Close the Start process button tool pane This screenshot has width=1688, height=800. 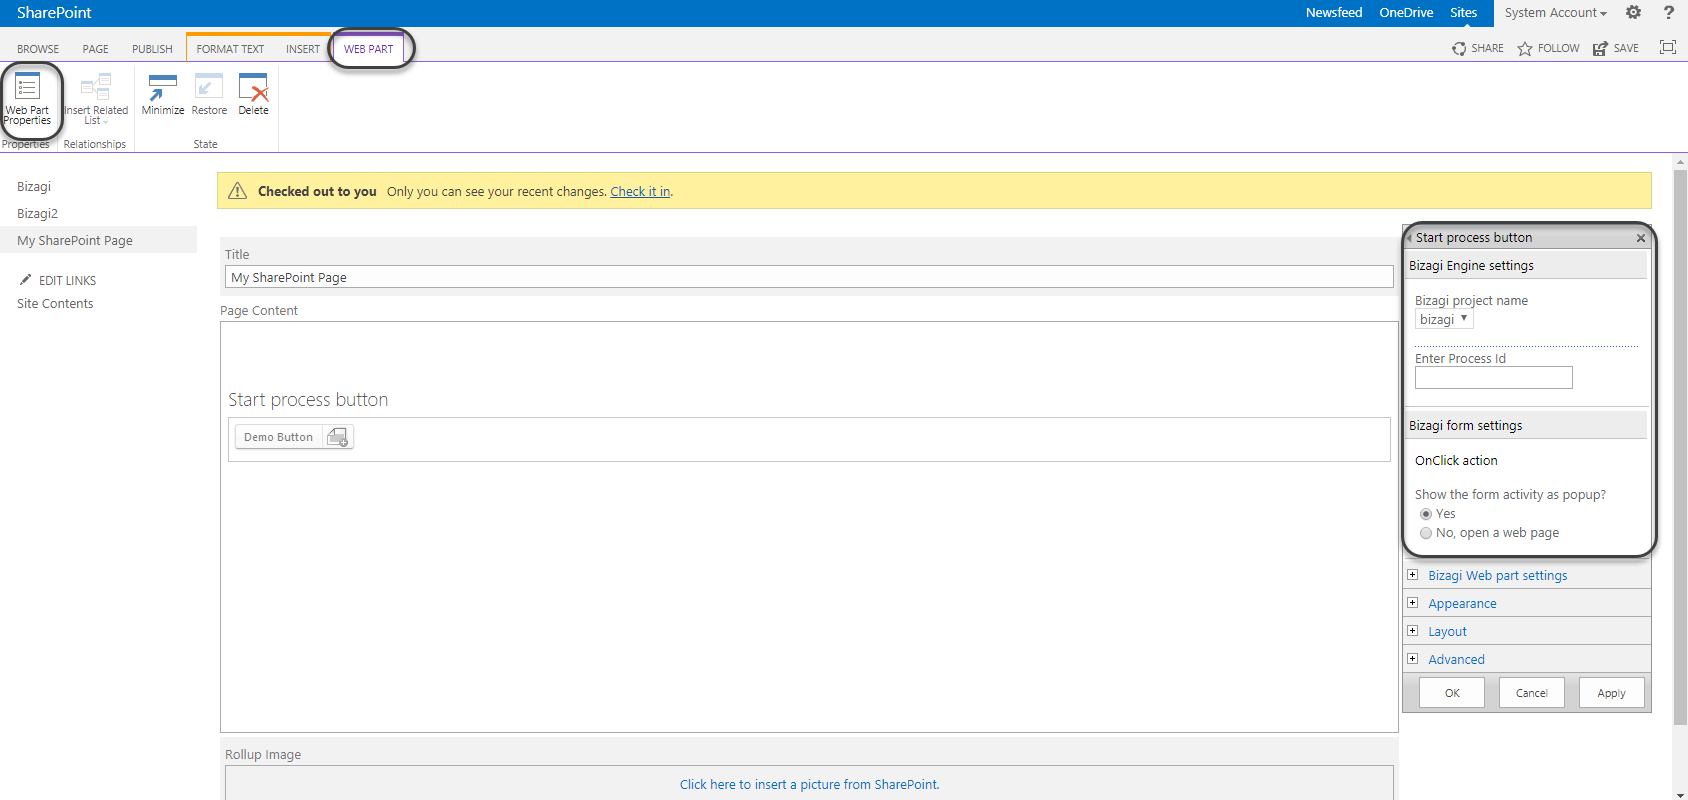(x=1640, y=238)
